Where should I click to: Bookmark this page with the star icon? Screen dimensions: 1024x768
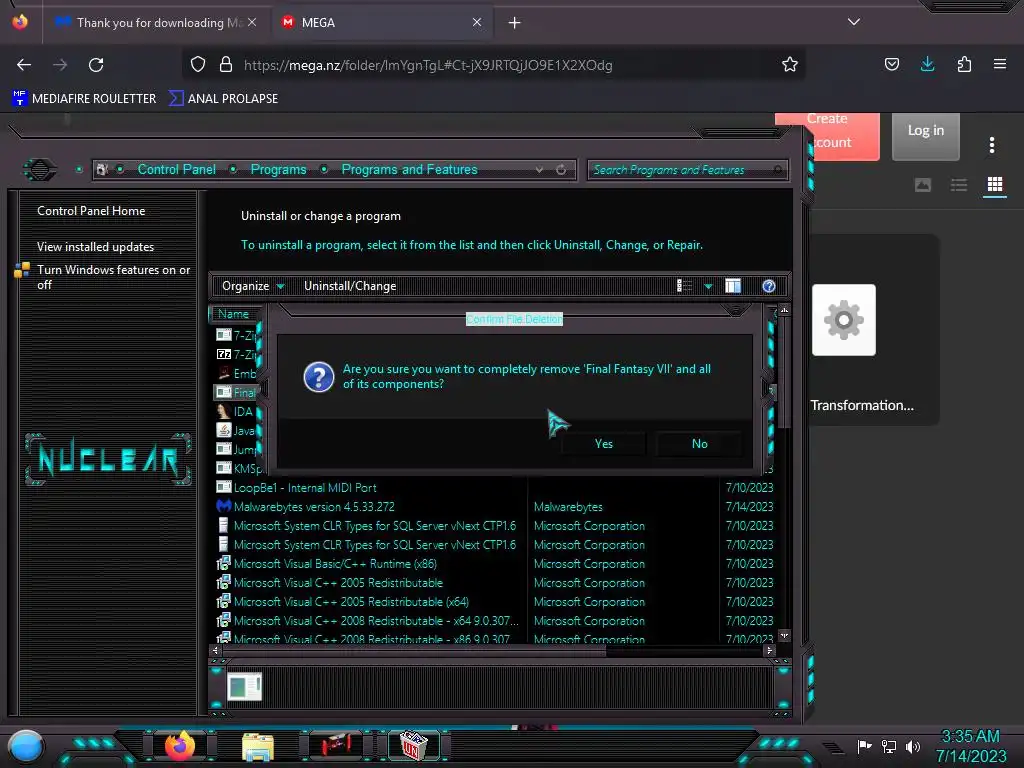790,64
